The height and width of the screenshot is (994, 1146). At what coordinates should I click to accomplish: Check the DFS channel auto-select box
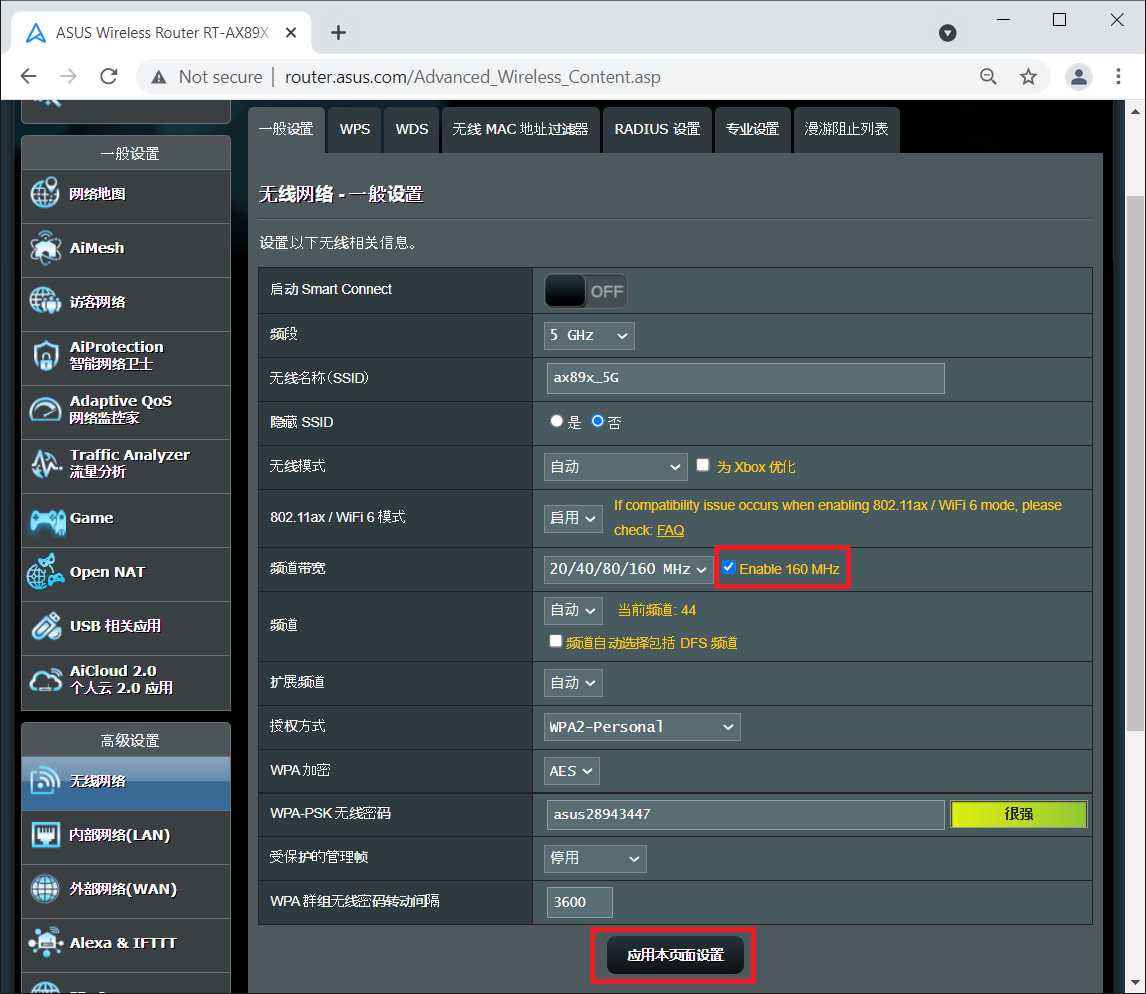[x=555, y=641]
